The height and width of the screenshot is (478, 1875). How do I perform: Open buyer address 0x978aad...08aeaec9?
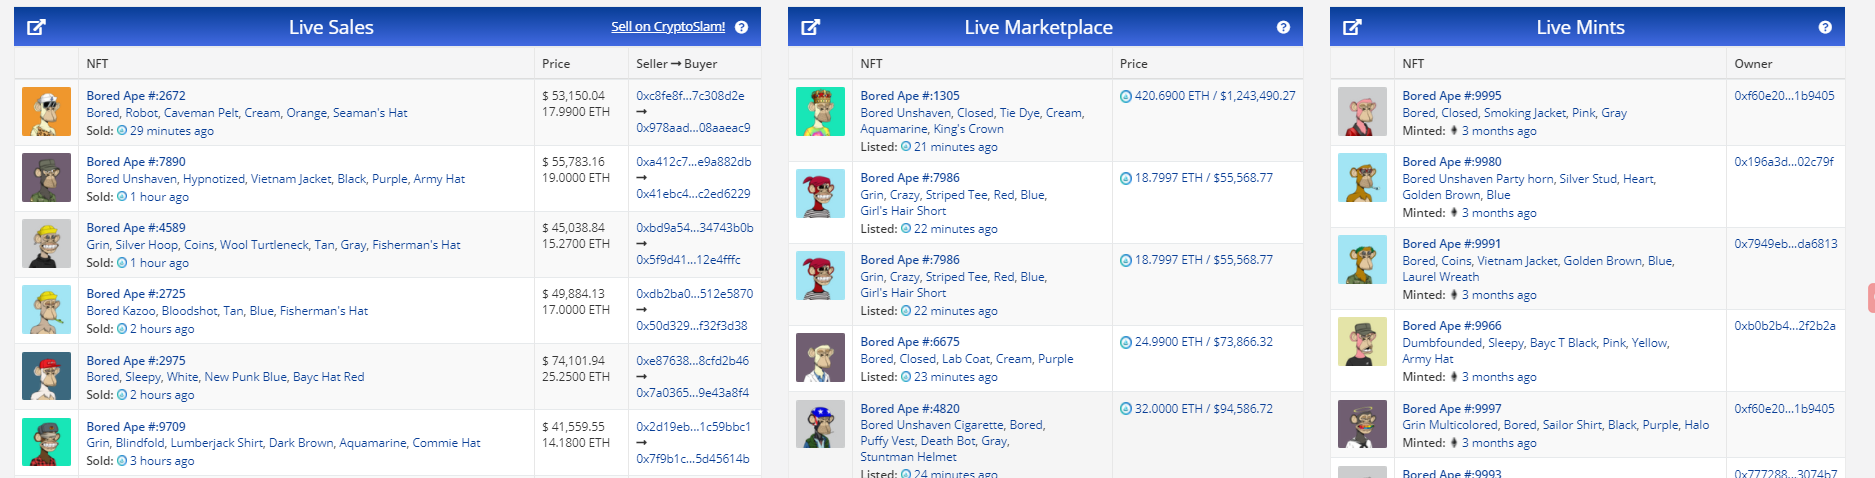[693, 128]
